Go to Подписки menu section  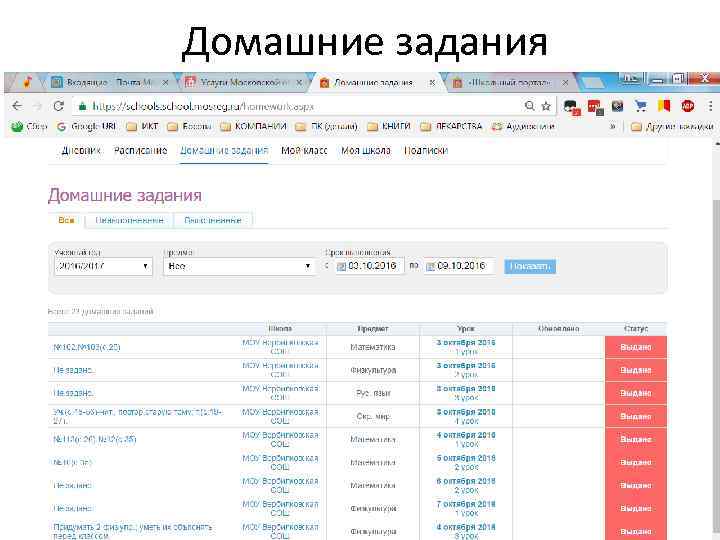[426, 151]
